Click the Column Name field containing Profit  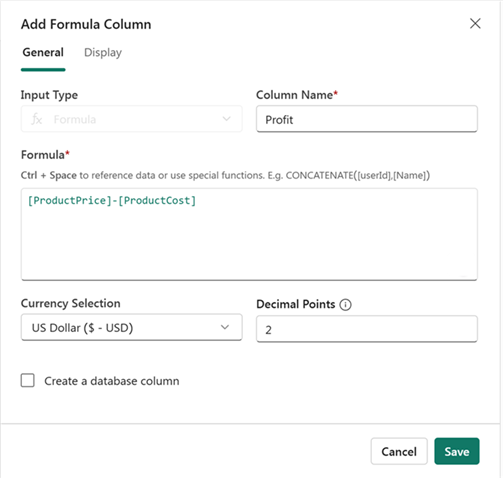pyautogui.click(x=367, y=119)
